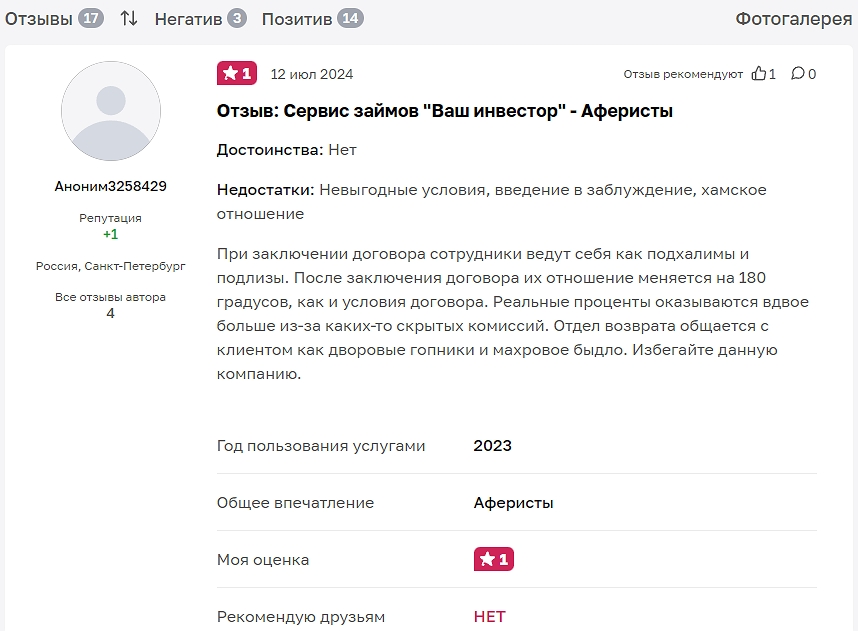Click the 3 negative reviews count badge
858x631 pixels.
point(236,18)
